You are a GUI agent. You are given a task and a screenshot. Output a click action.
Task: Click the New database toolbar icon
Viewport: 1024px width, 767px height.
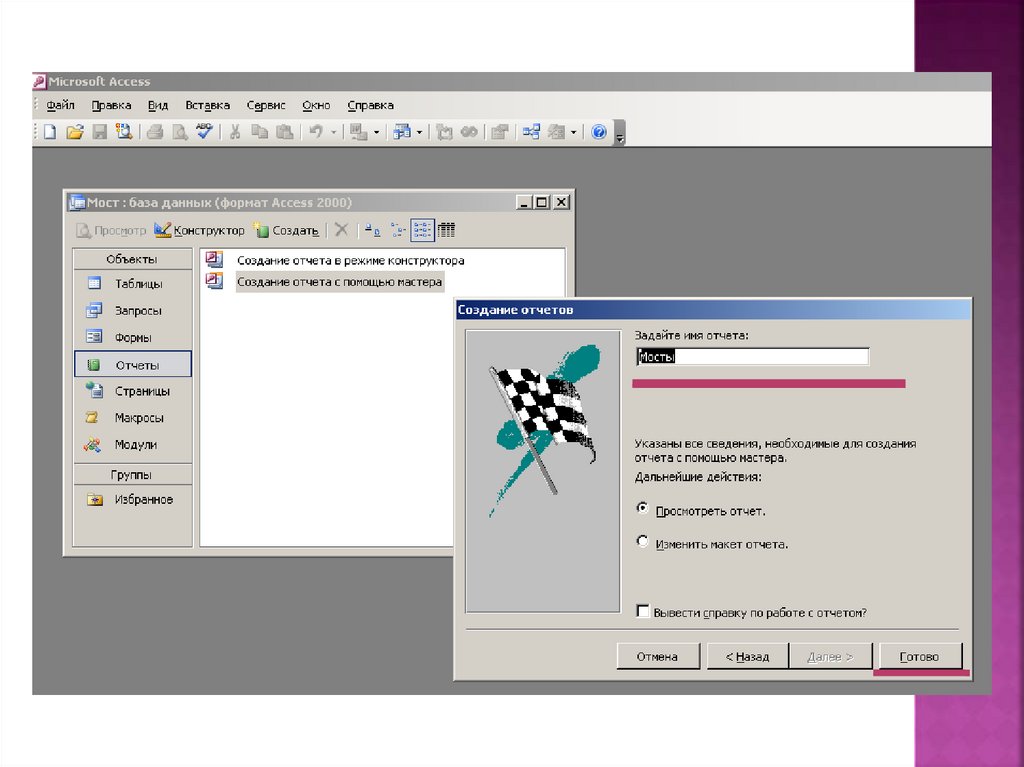50,132
